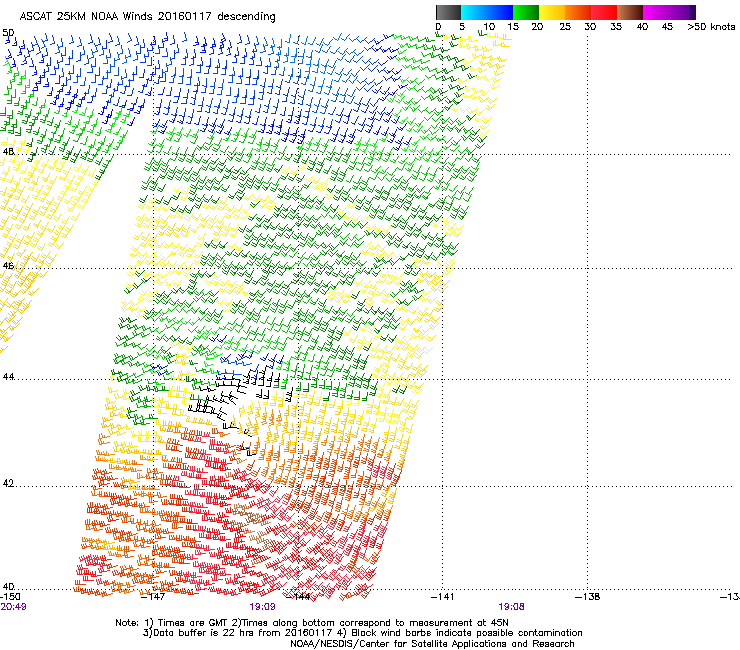Click the latitude label '44'
This screenshot has height=650, width=740.
coord(8,377)
